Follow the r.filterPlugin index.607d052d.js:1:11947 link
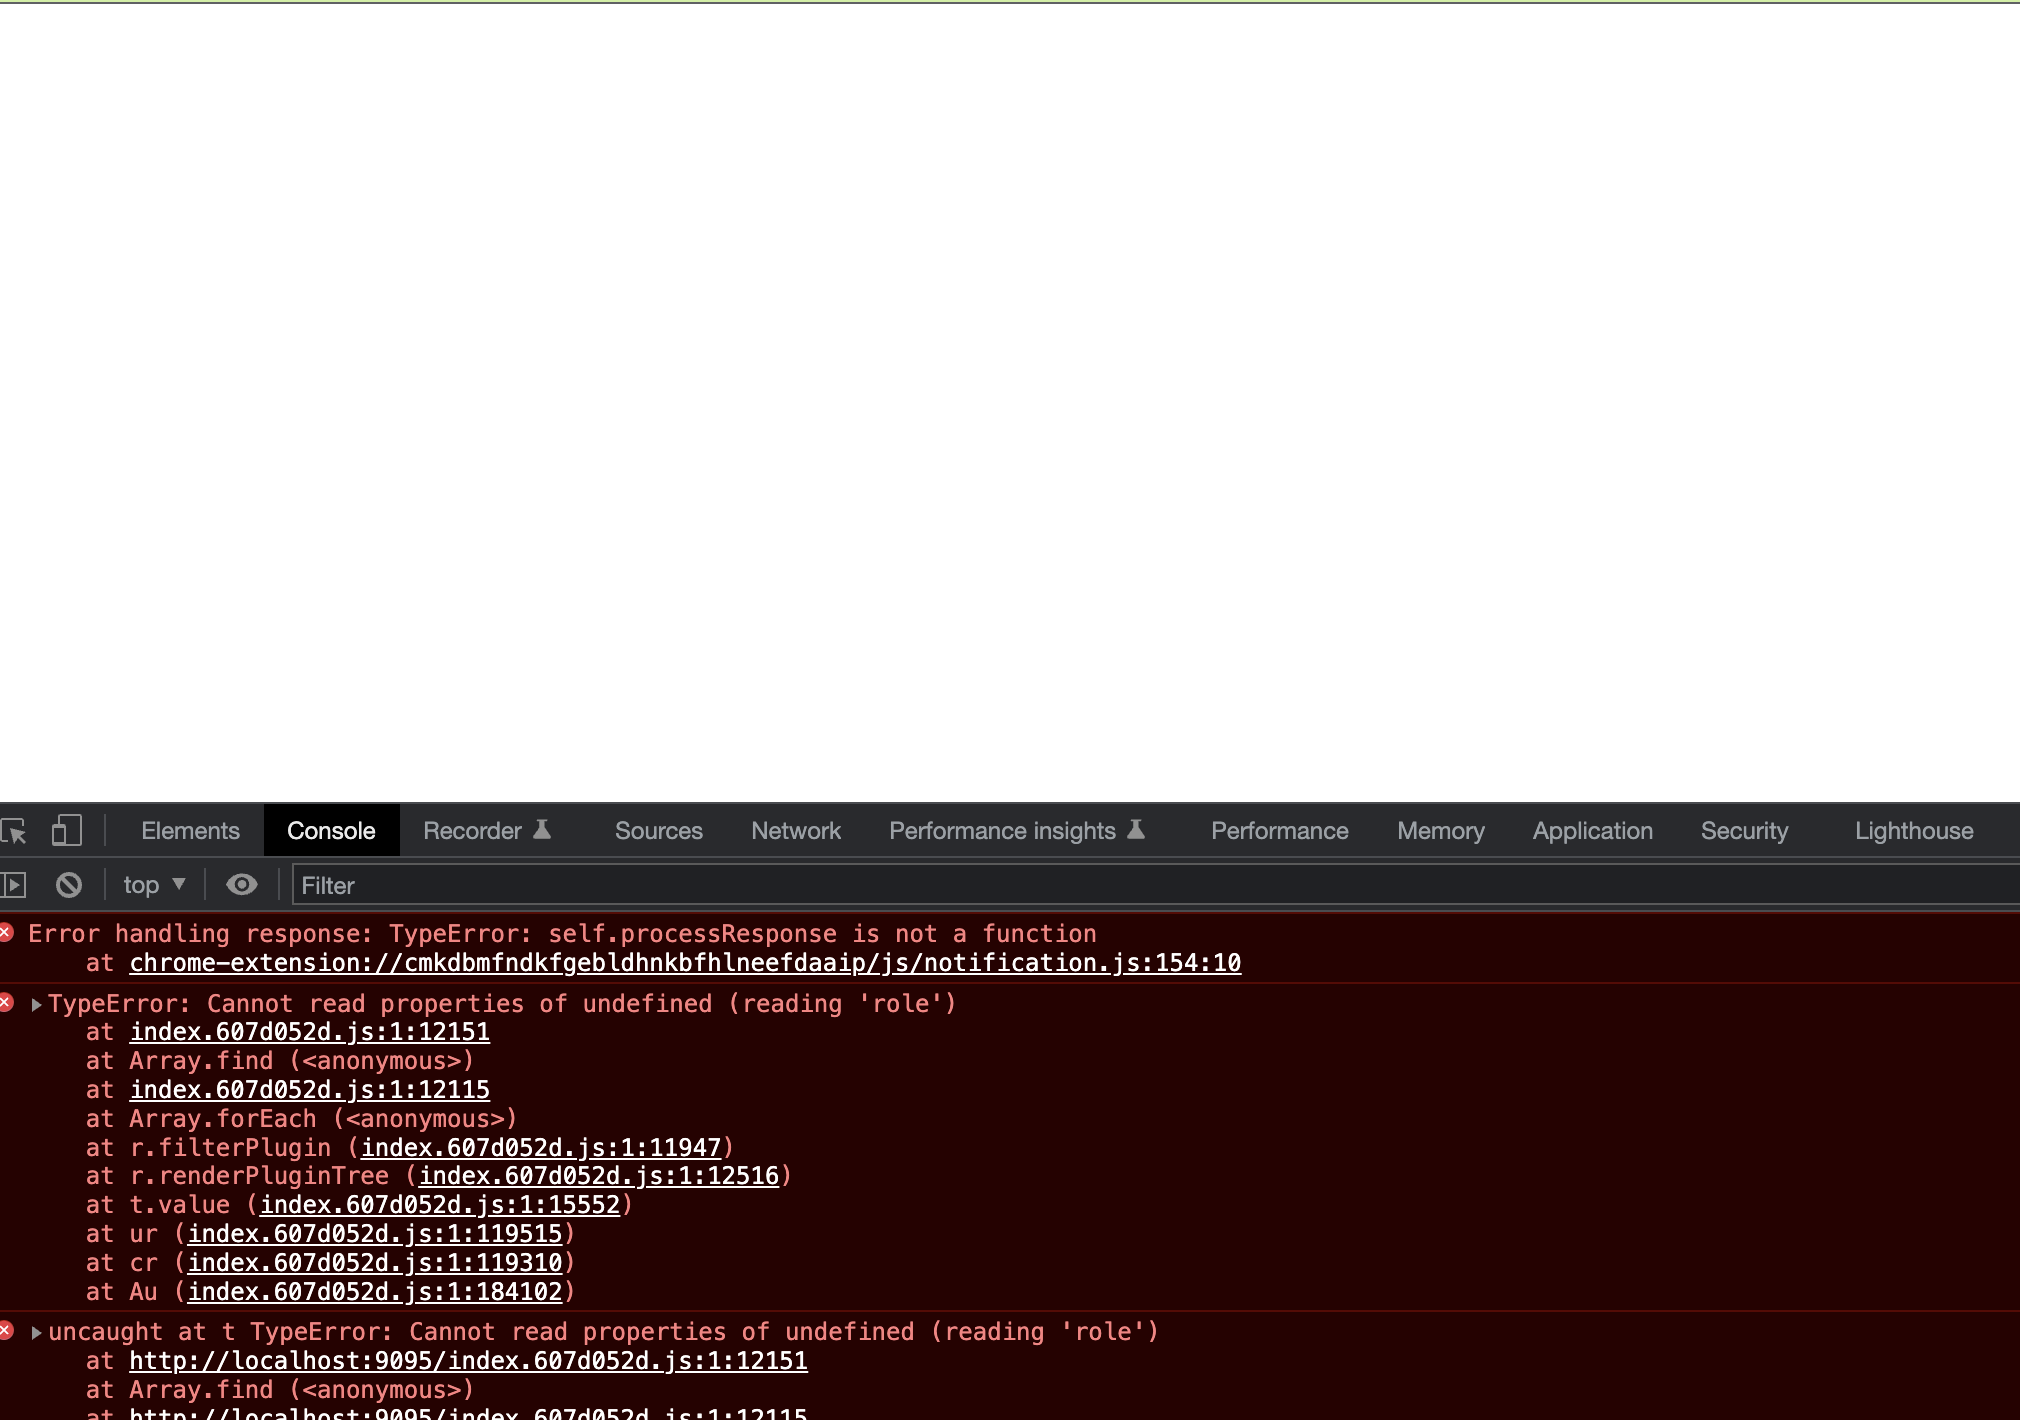The width and height of the screenshot is (2020, 1420). (541, 1148)
